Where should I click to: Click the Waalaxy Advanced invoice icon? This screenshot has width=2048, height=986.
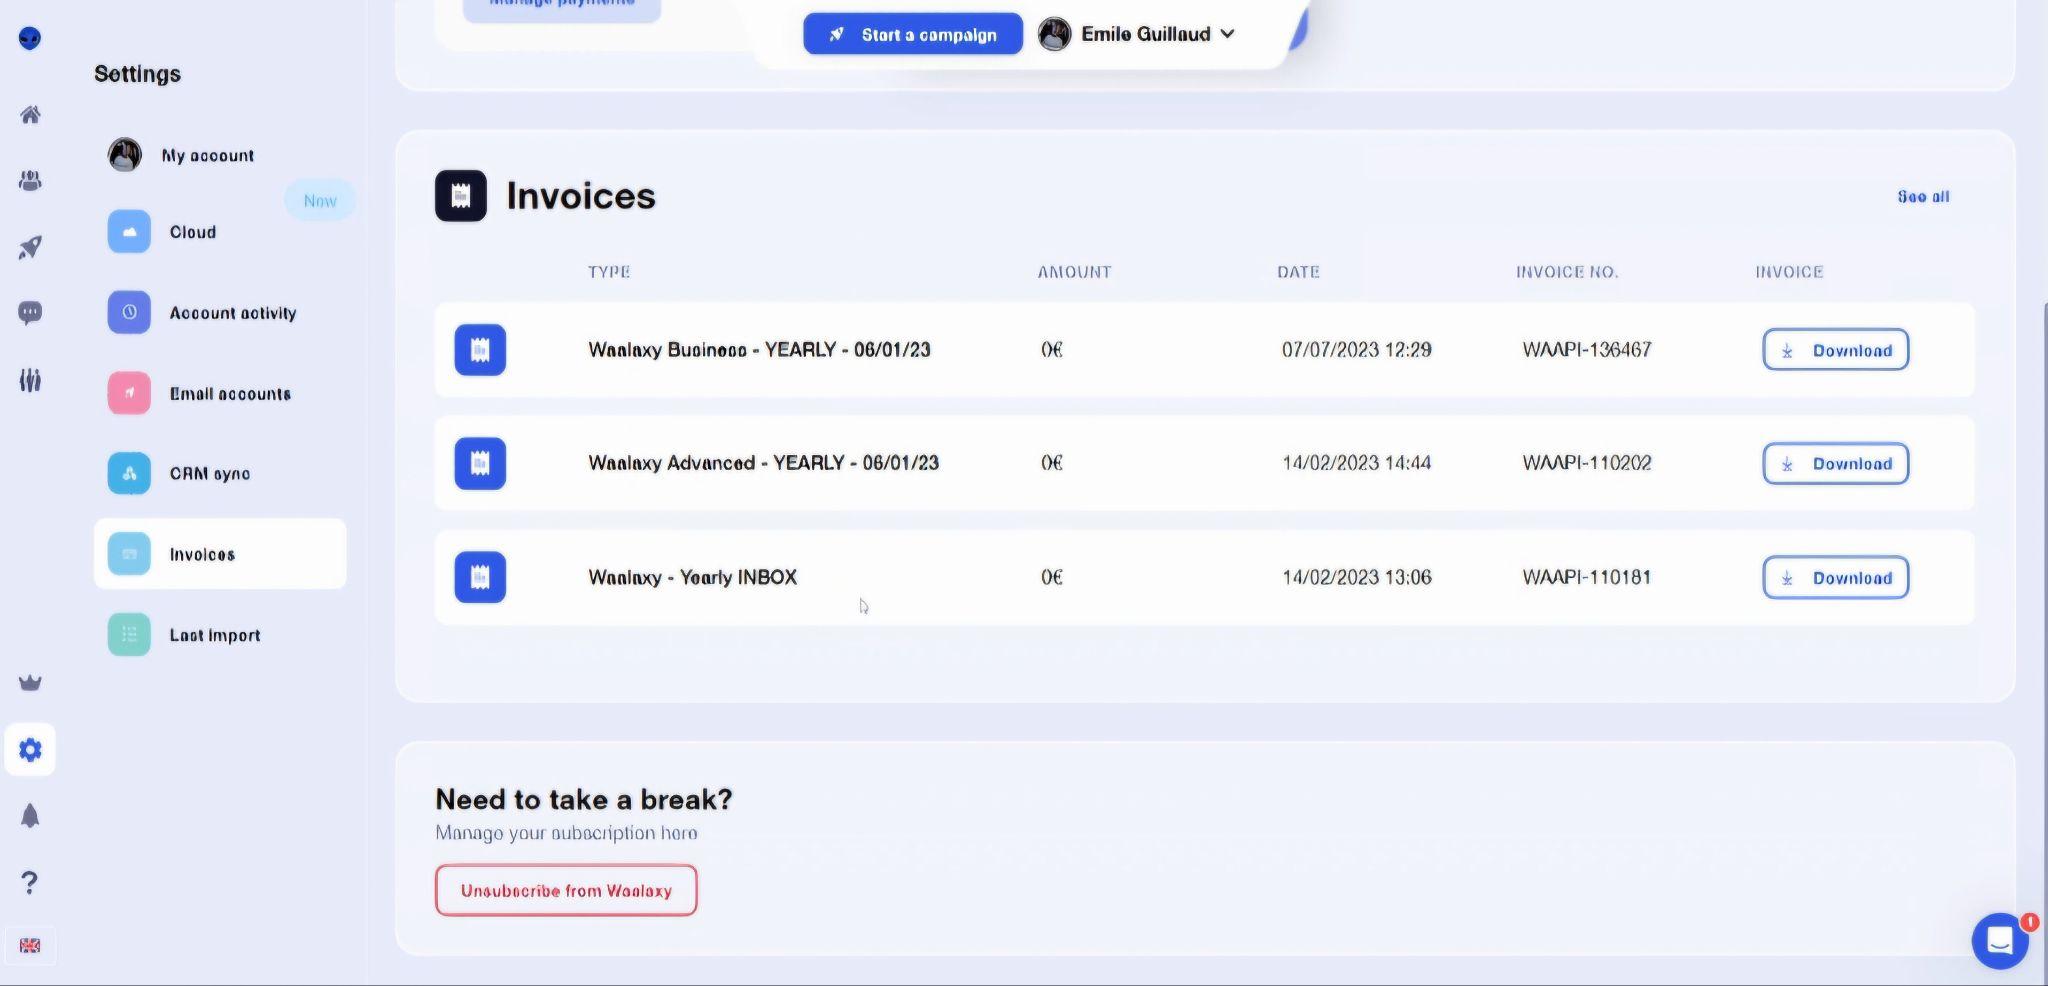[x=480, y=463]
